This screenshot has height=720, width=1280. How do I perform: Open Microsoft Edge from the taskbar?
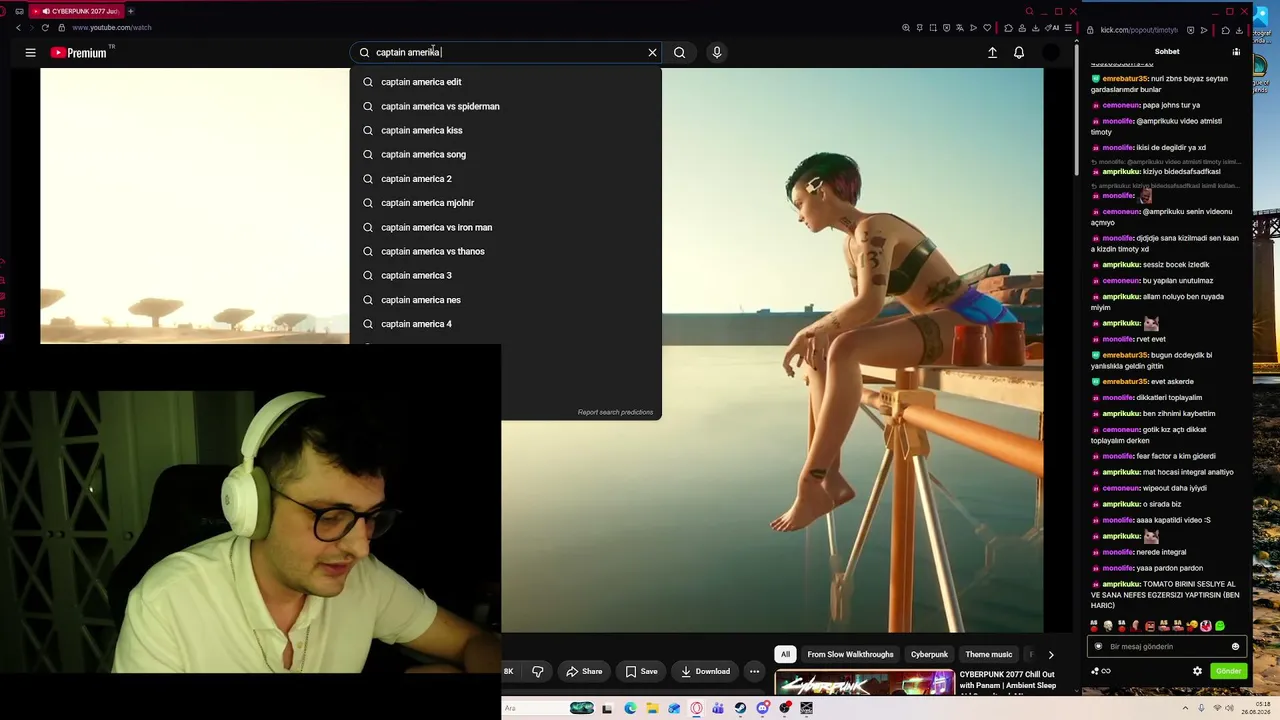click(630, 708)
